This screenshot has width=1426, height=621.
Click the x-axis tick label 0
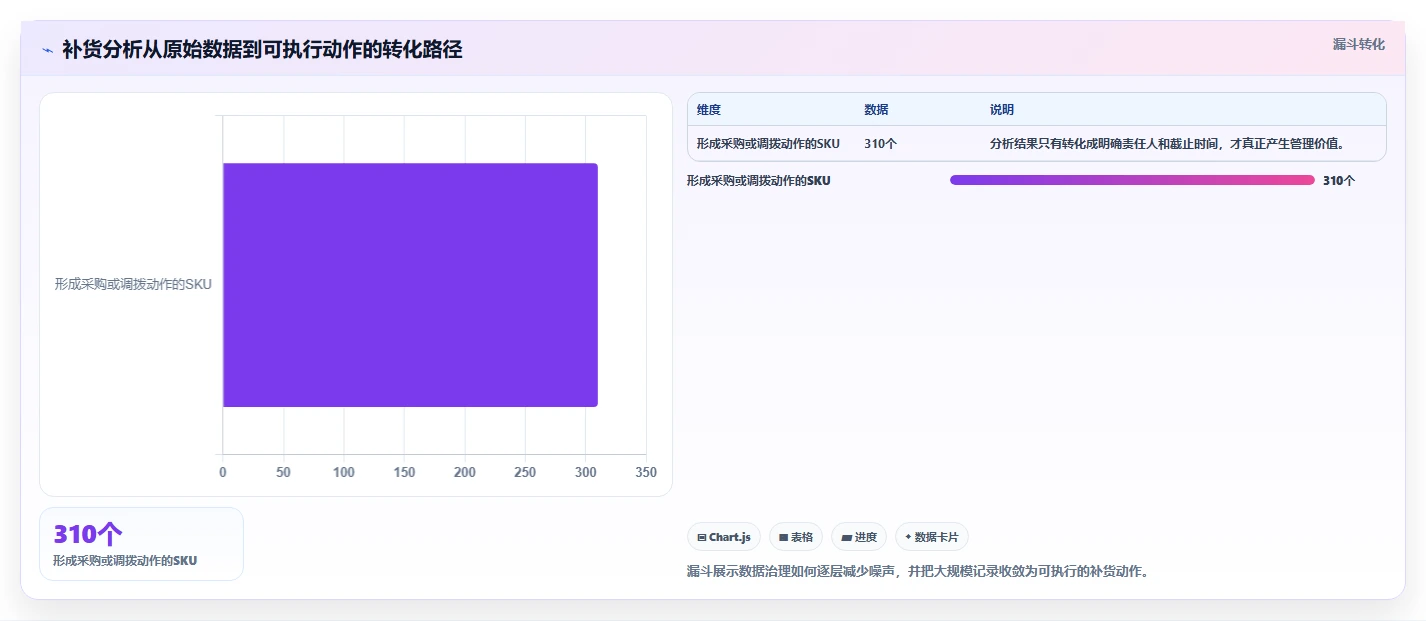click(223, 472)
